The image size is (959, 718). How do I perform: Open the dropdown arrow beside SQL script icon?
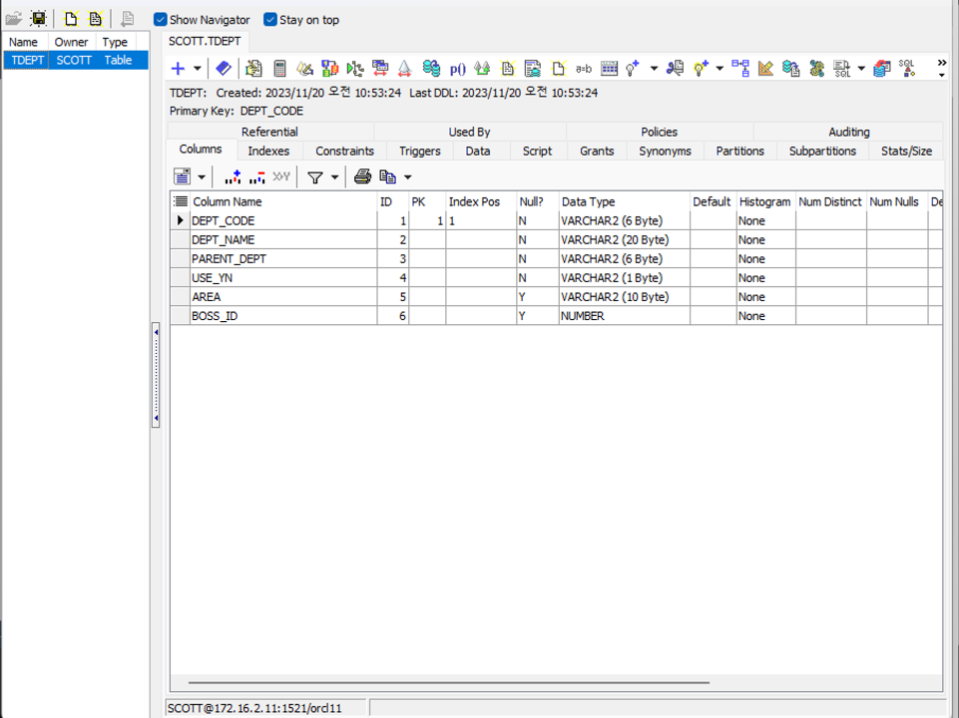tap(861, 68)
